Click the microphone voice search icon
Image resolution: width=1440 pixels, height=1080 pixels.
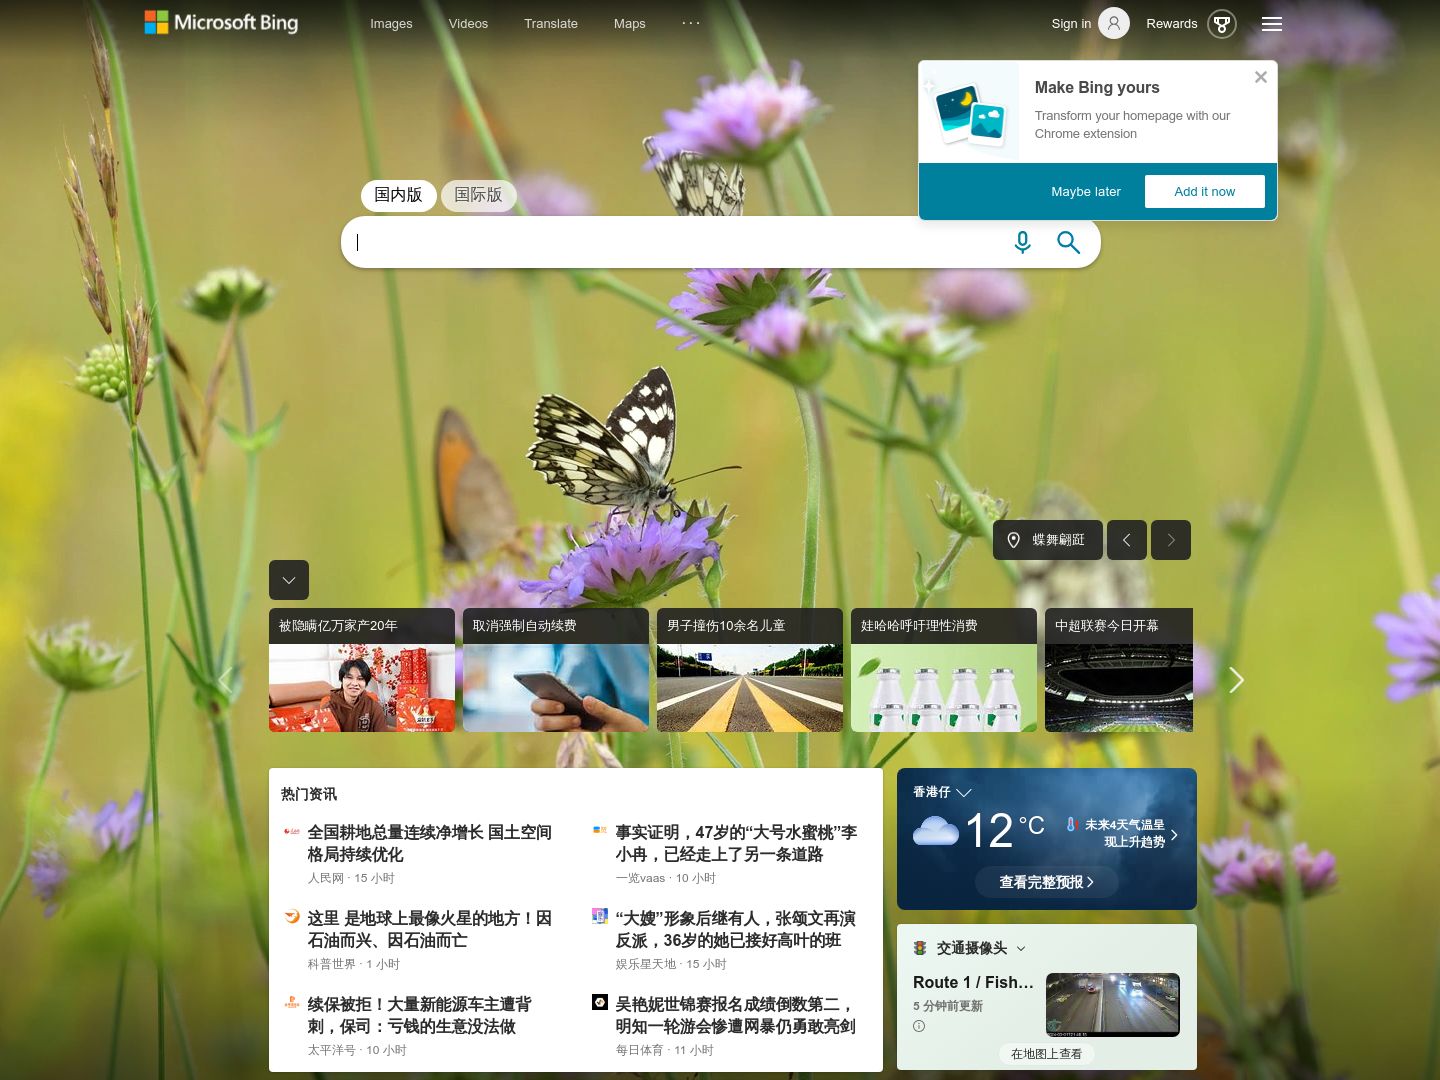(x=1022, y=242)
